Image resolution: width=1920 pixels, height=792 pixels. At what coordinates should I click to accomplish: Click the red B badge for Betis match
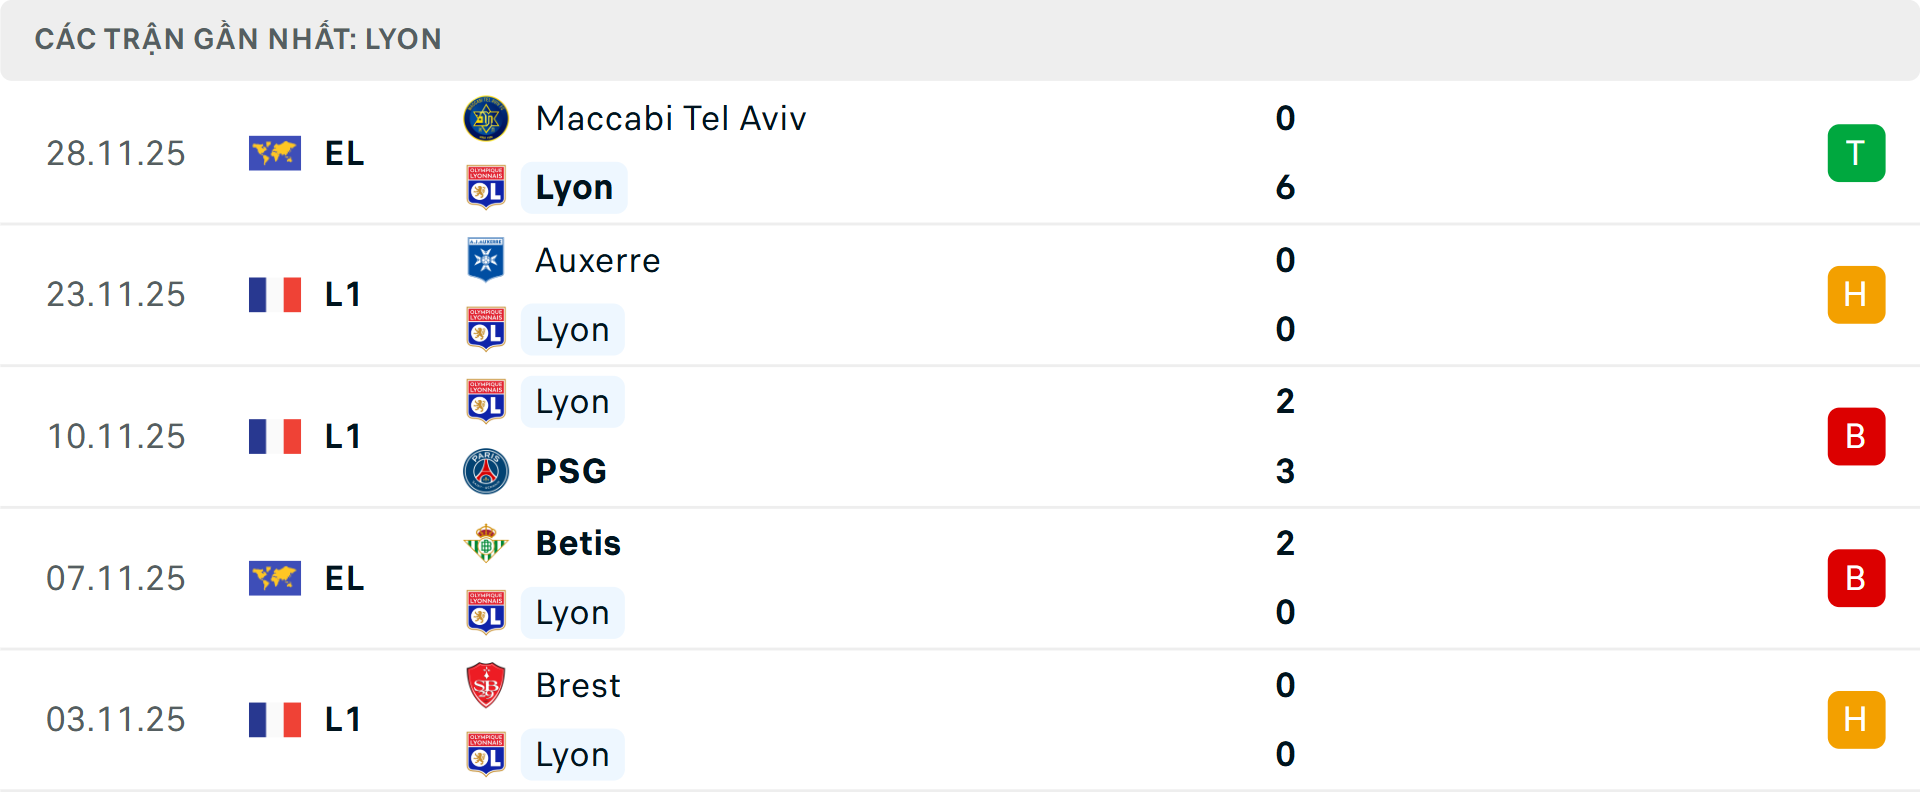pyautogui.click(x=1856, y=578)
